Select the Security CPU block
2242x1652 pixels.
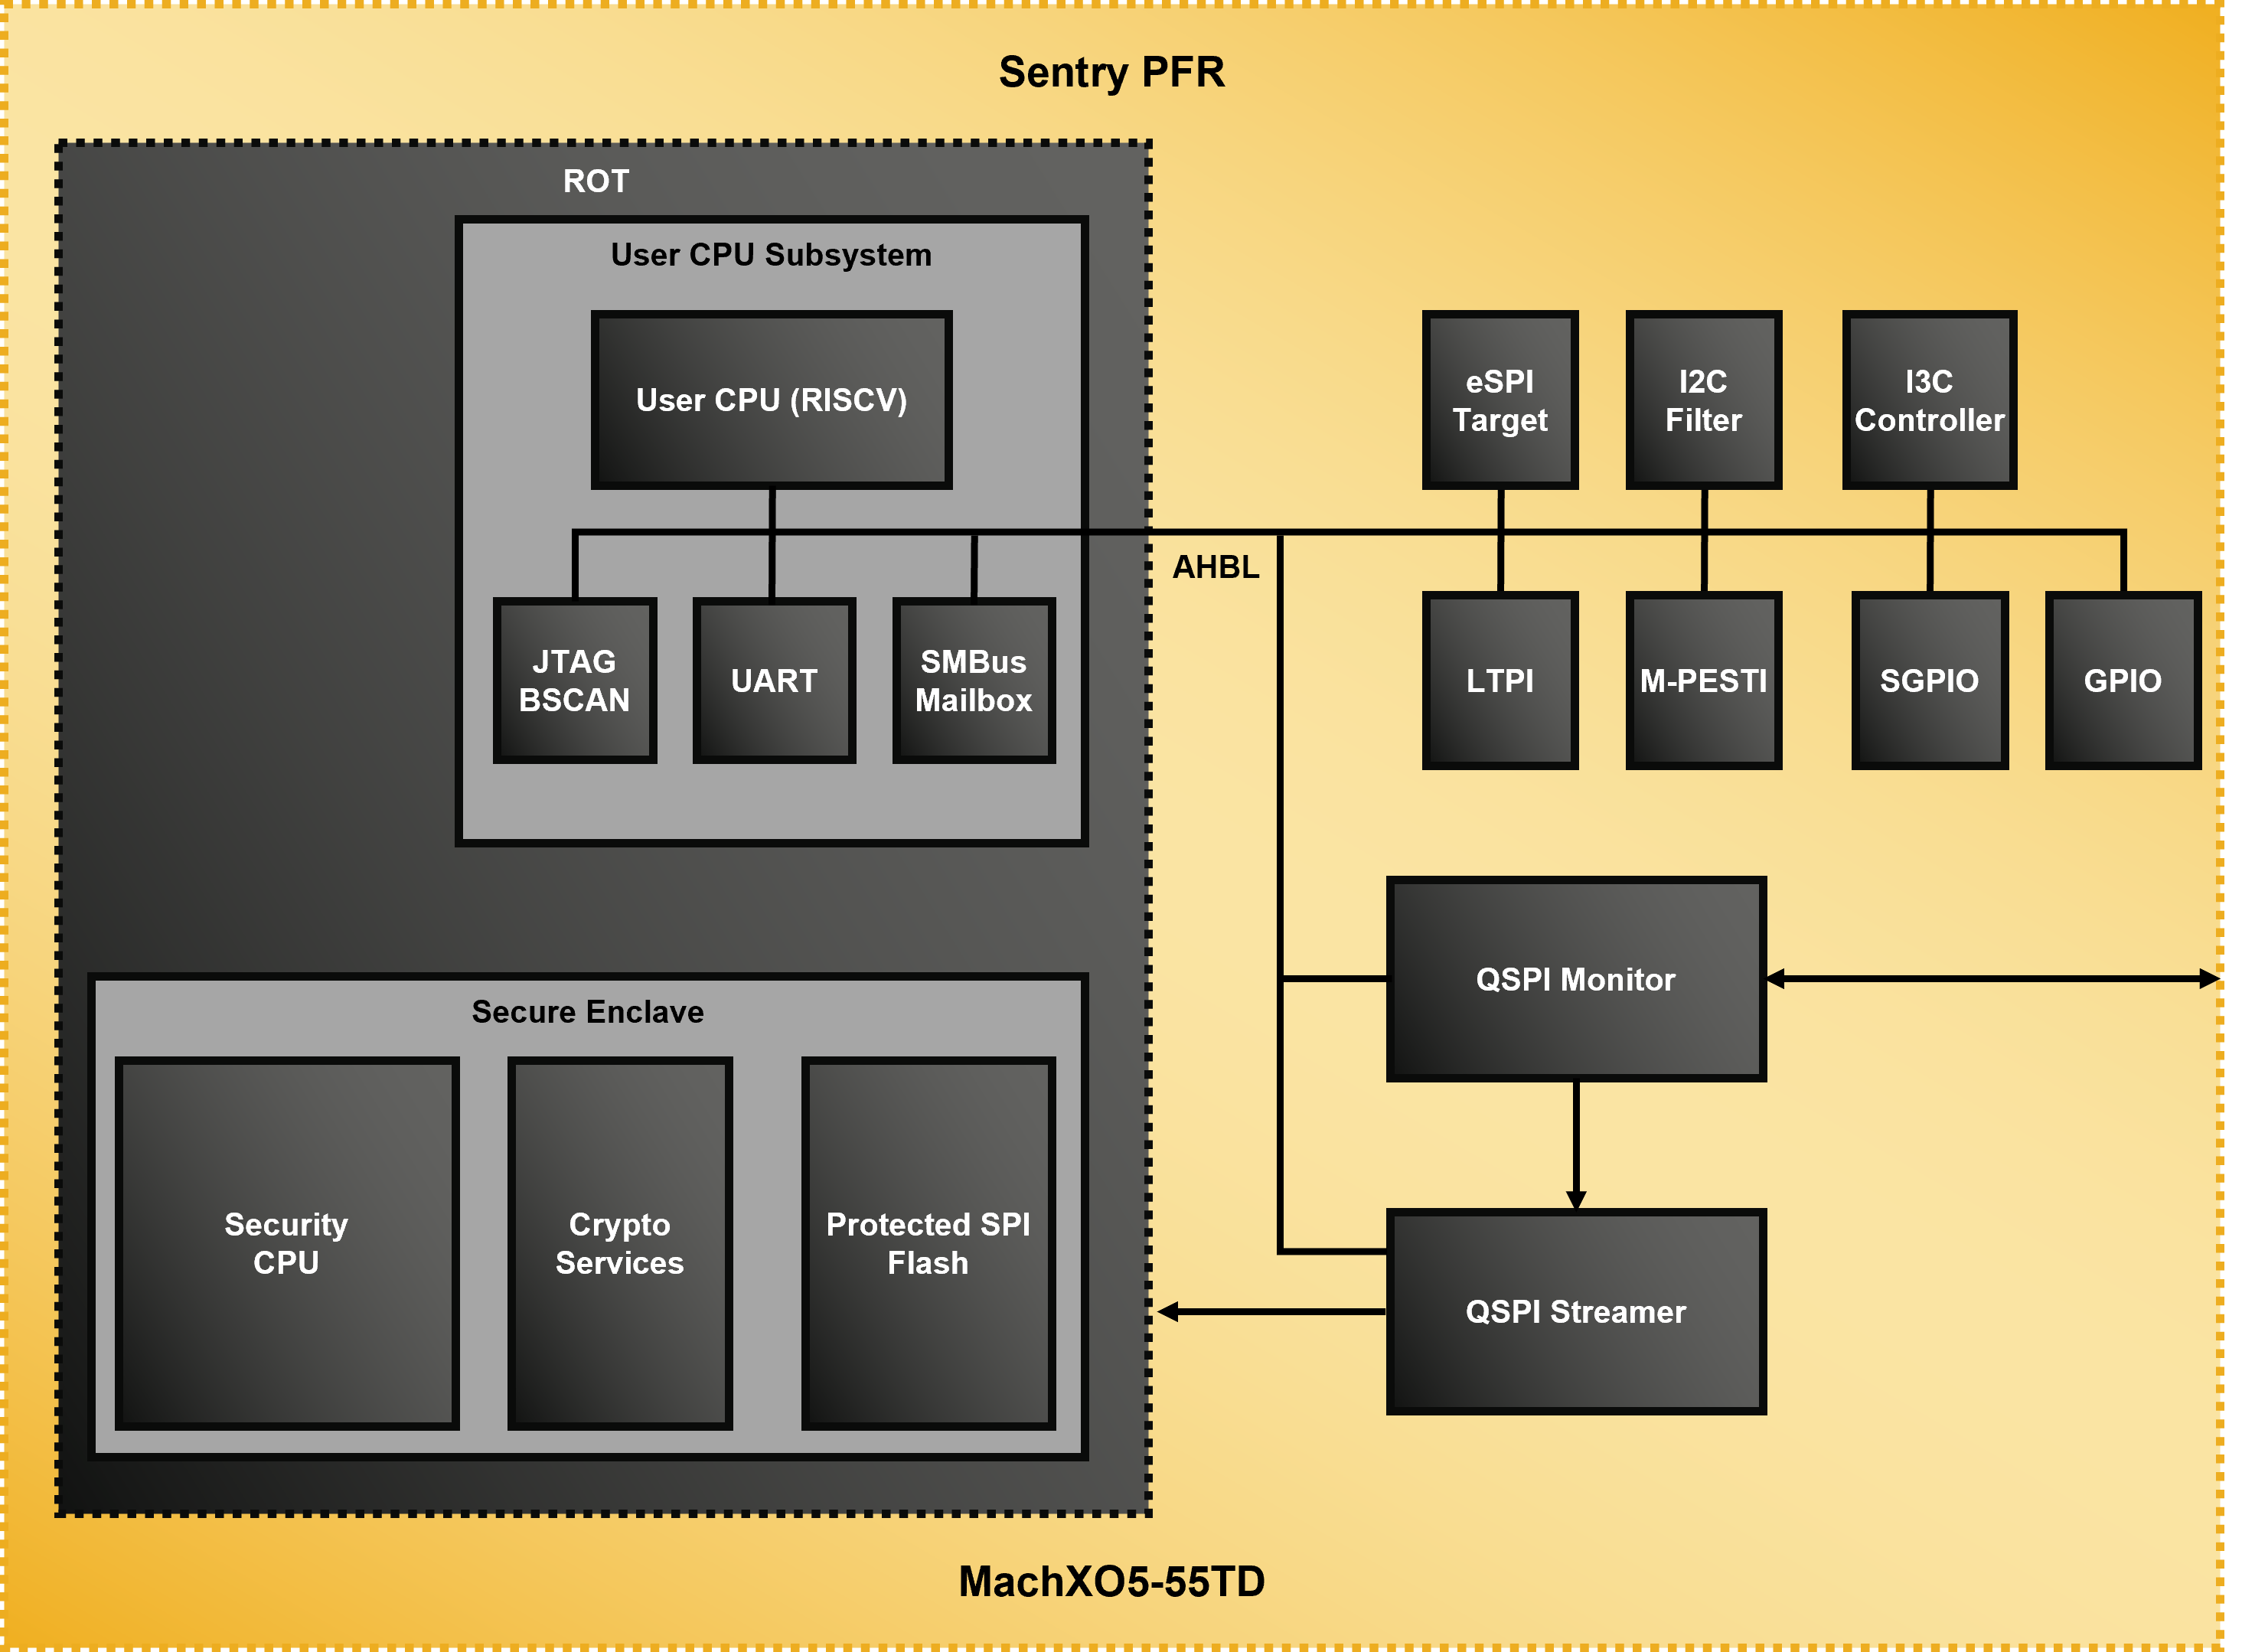pos(286,1243)
